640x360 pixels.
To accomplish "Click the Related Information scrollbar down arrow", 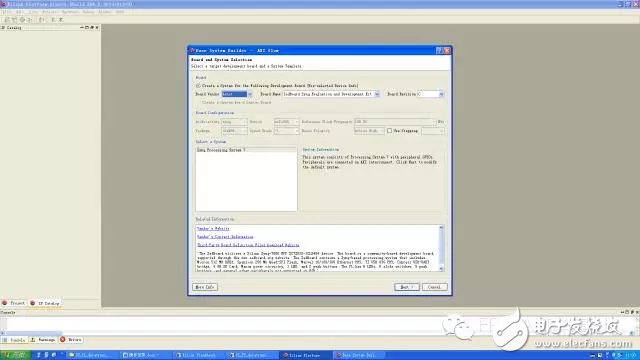I will point(441,269).
